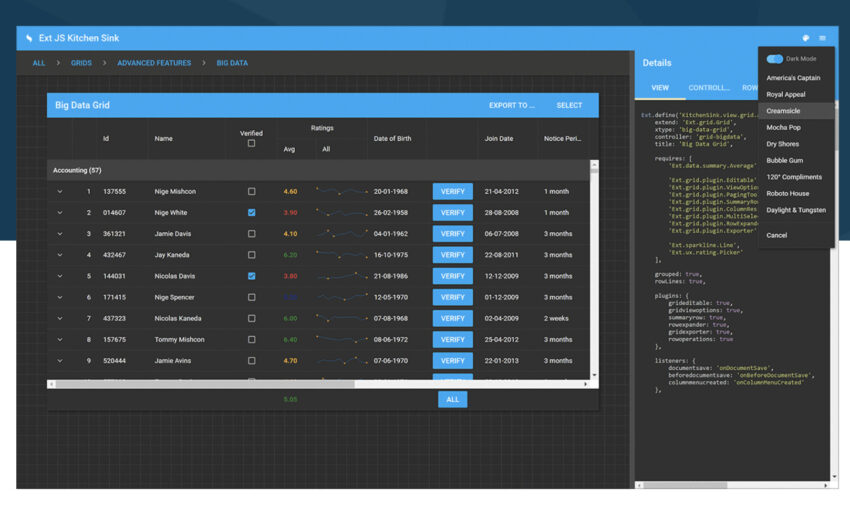Click VERIFY button for Nige Mishcon
This screenshot has height=510, width=850.
click(453, 191)
